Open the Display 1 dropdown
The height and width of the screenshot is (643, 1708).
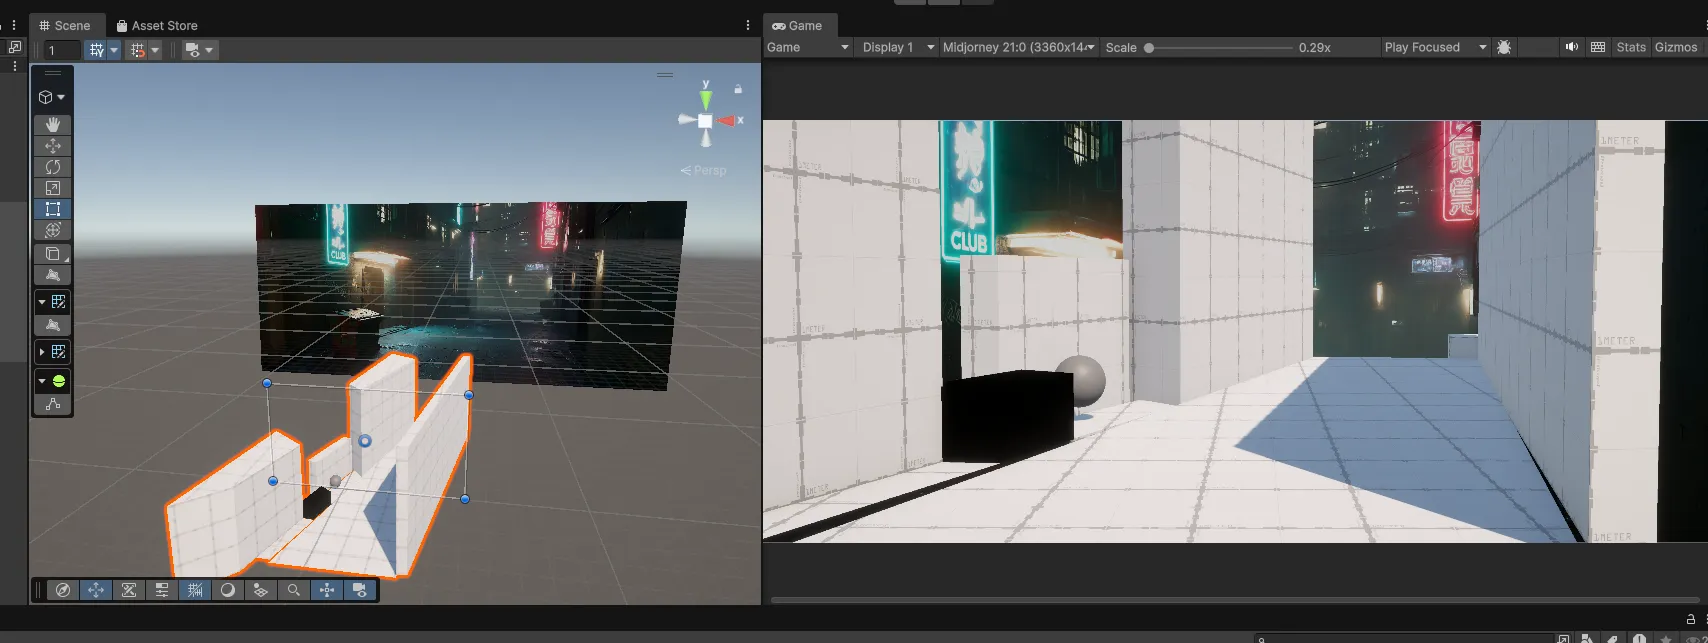(x=898, y=47)
